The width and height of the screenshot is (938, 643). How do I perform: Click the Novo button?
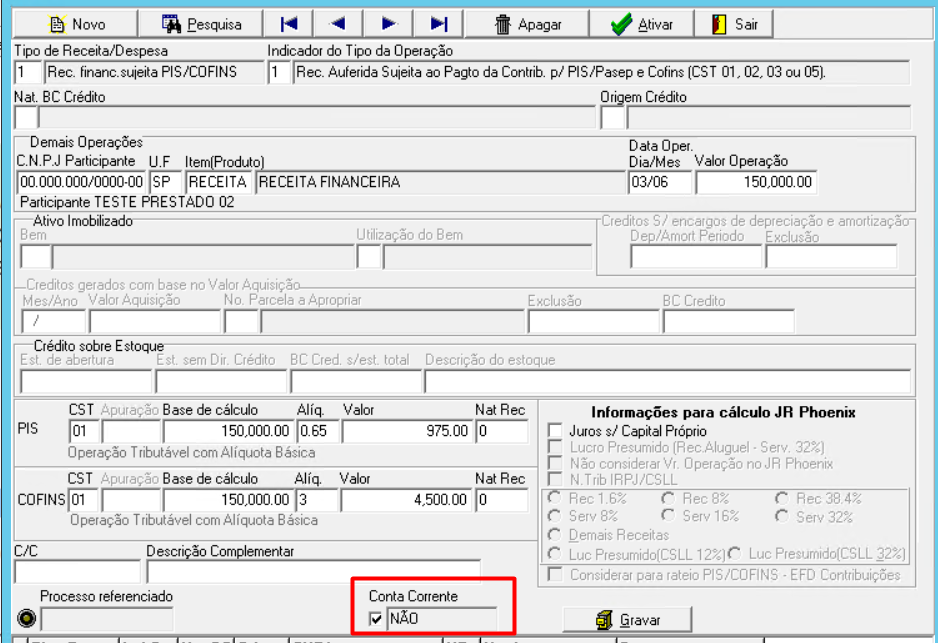pyautogui.click(x=75, y=24)
